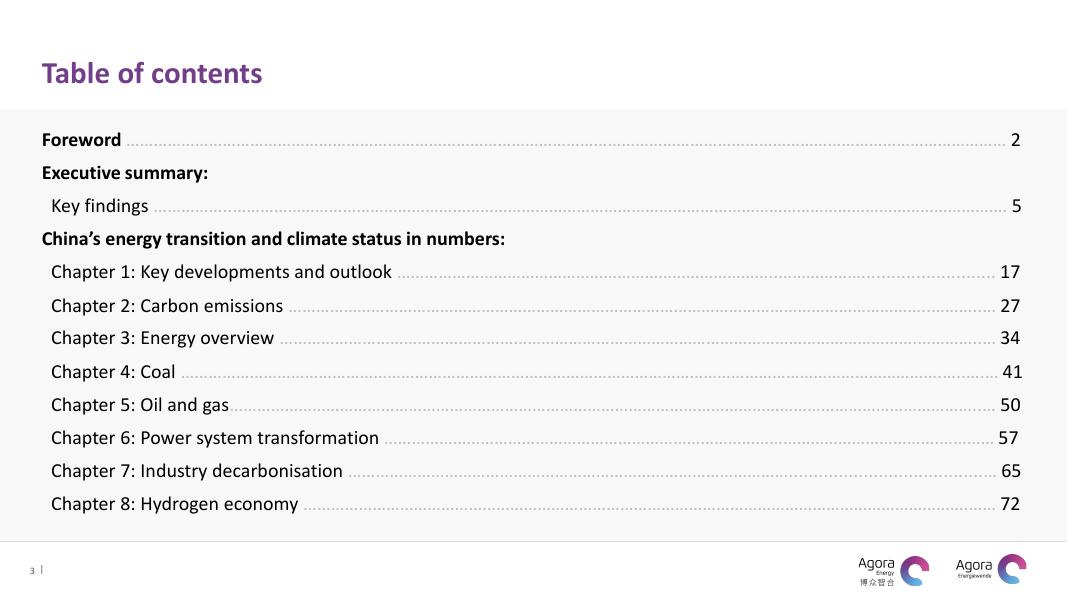Jump to Chapter 8: Hydrogen economy

pos(174,504)
